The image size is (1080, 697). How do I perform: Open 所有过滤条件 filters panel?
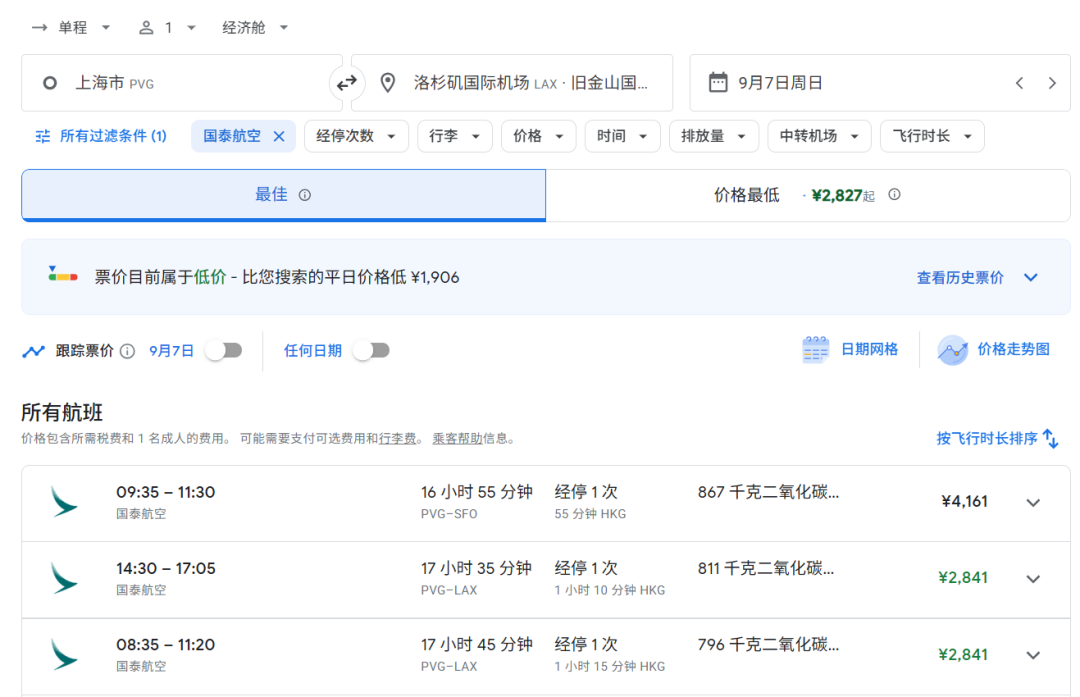[101, 136]
